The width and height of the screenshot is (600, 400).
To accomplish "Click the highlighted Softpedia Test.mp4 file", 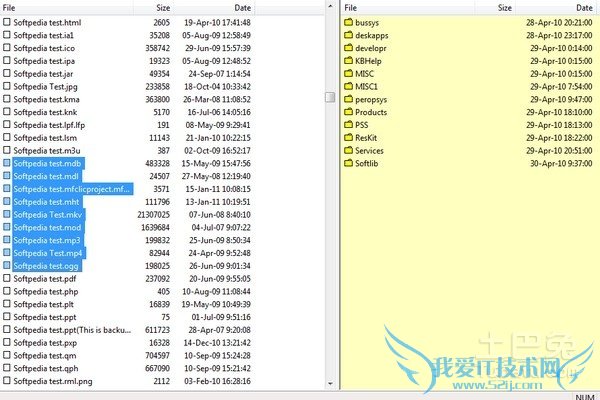I will pyautogui.click(x=48, y=253).
